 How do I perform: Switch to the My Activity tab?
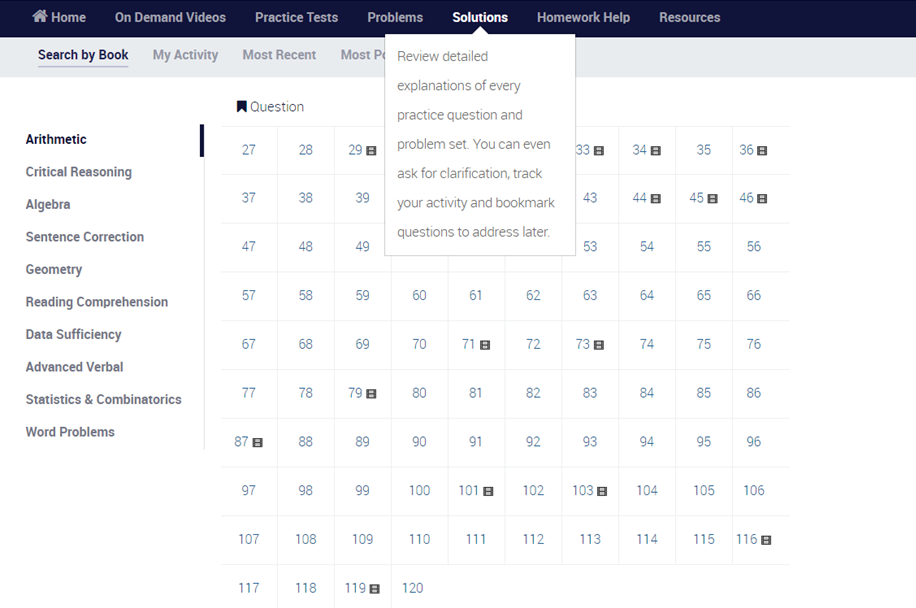(x=185, y=55)
